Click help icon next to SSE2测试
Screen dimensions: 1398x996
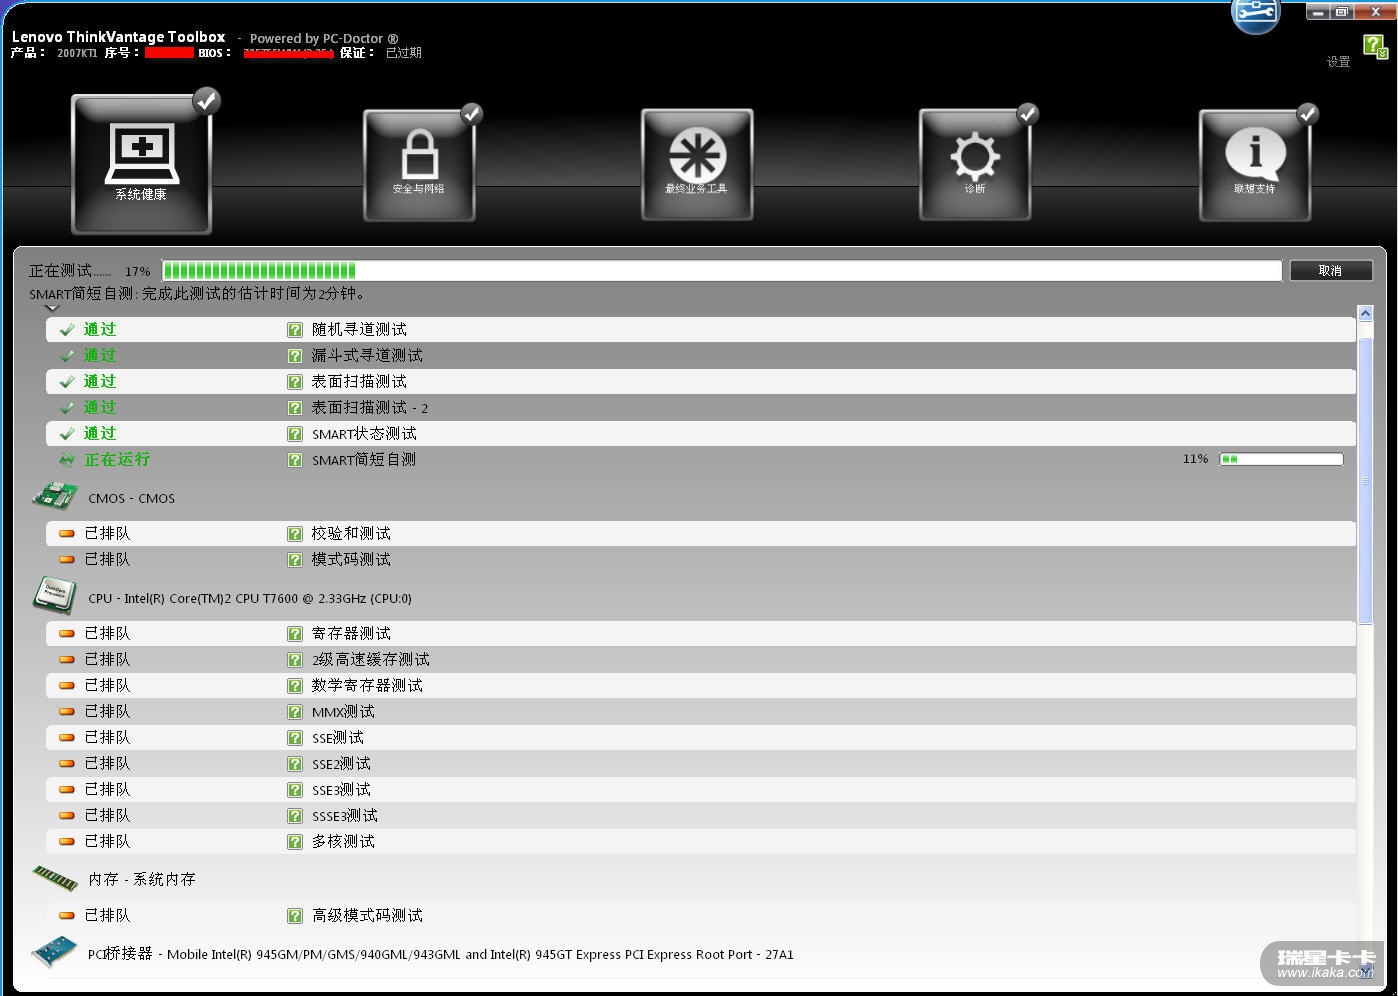click(295, 764)
